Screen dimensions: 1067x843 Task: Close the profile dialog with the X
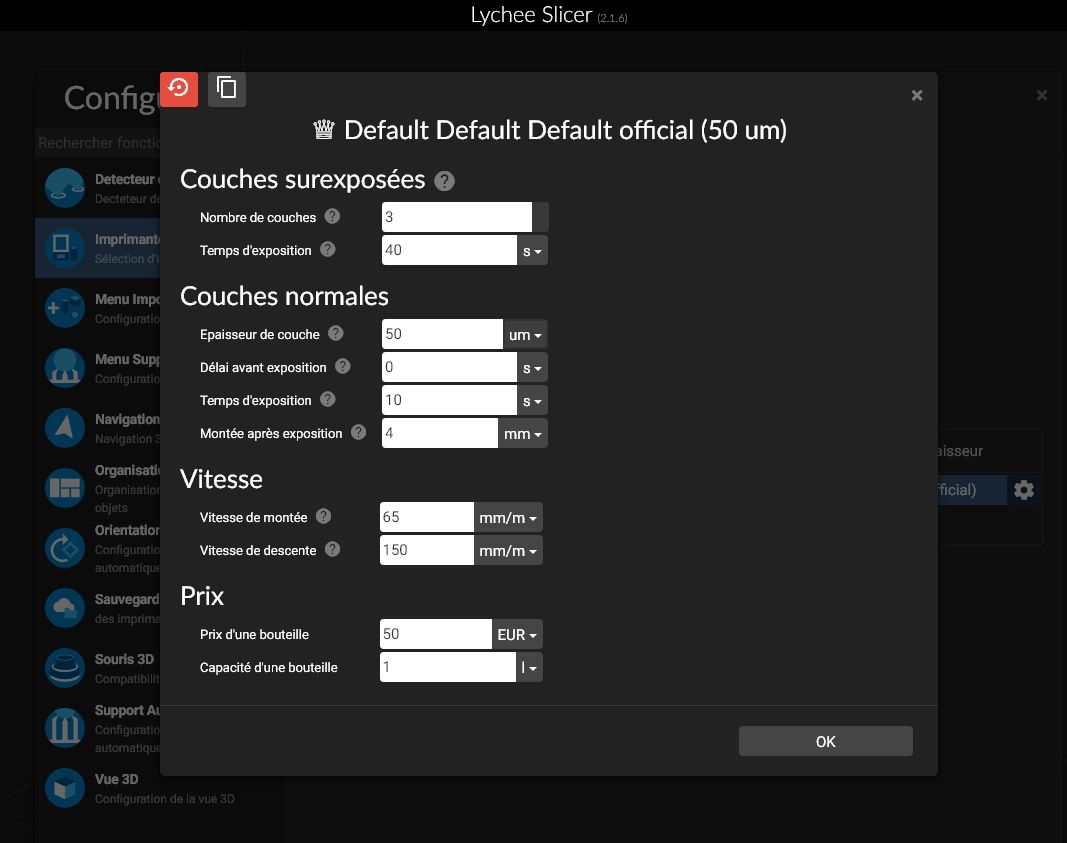point(916,96)
